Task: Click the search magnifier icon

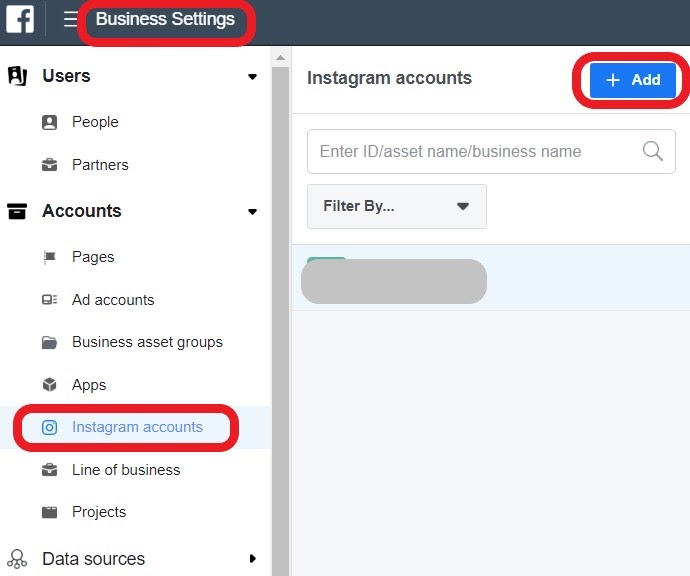Action: (652, 151)
